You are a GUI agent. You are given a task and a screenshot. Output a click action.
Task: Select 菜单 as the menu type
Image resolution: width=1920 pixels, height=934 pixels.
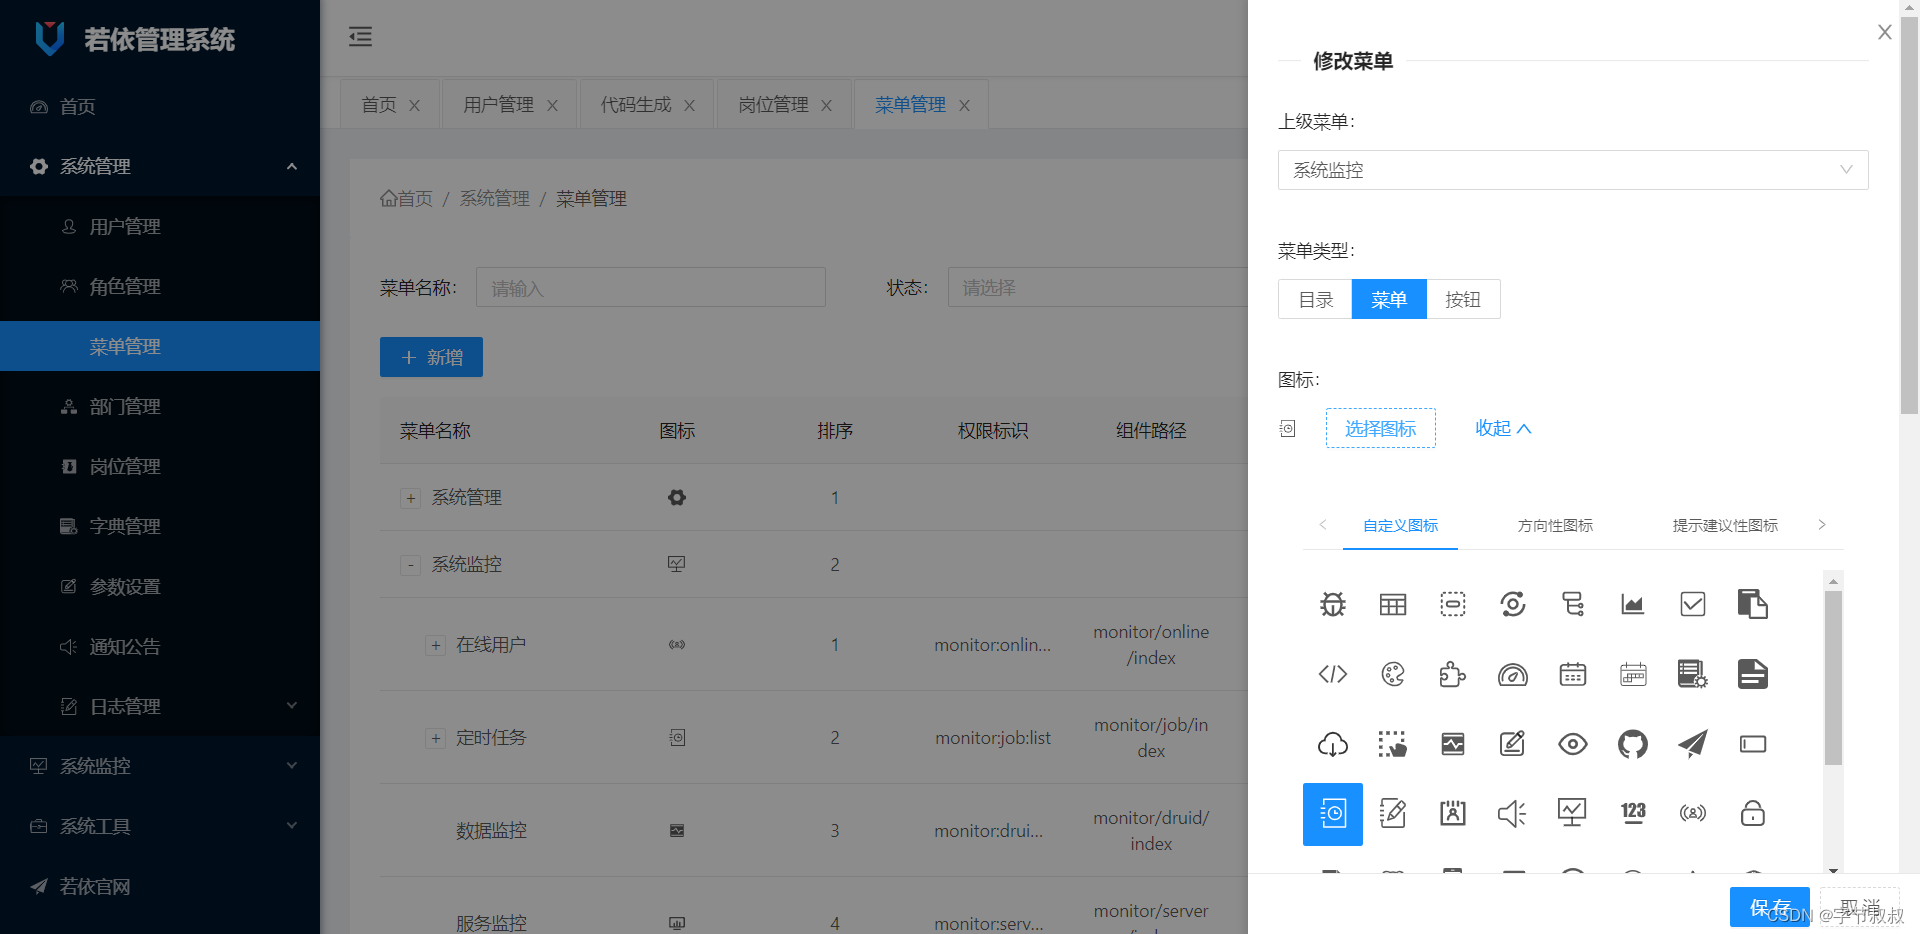point(1388,299)
